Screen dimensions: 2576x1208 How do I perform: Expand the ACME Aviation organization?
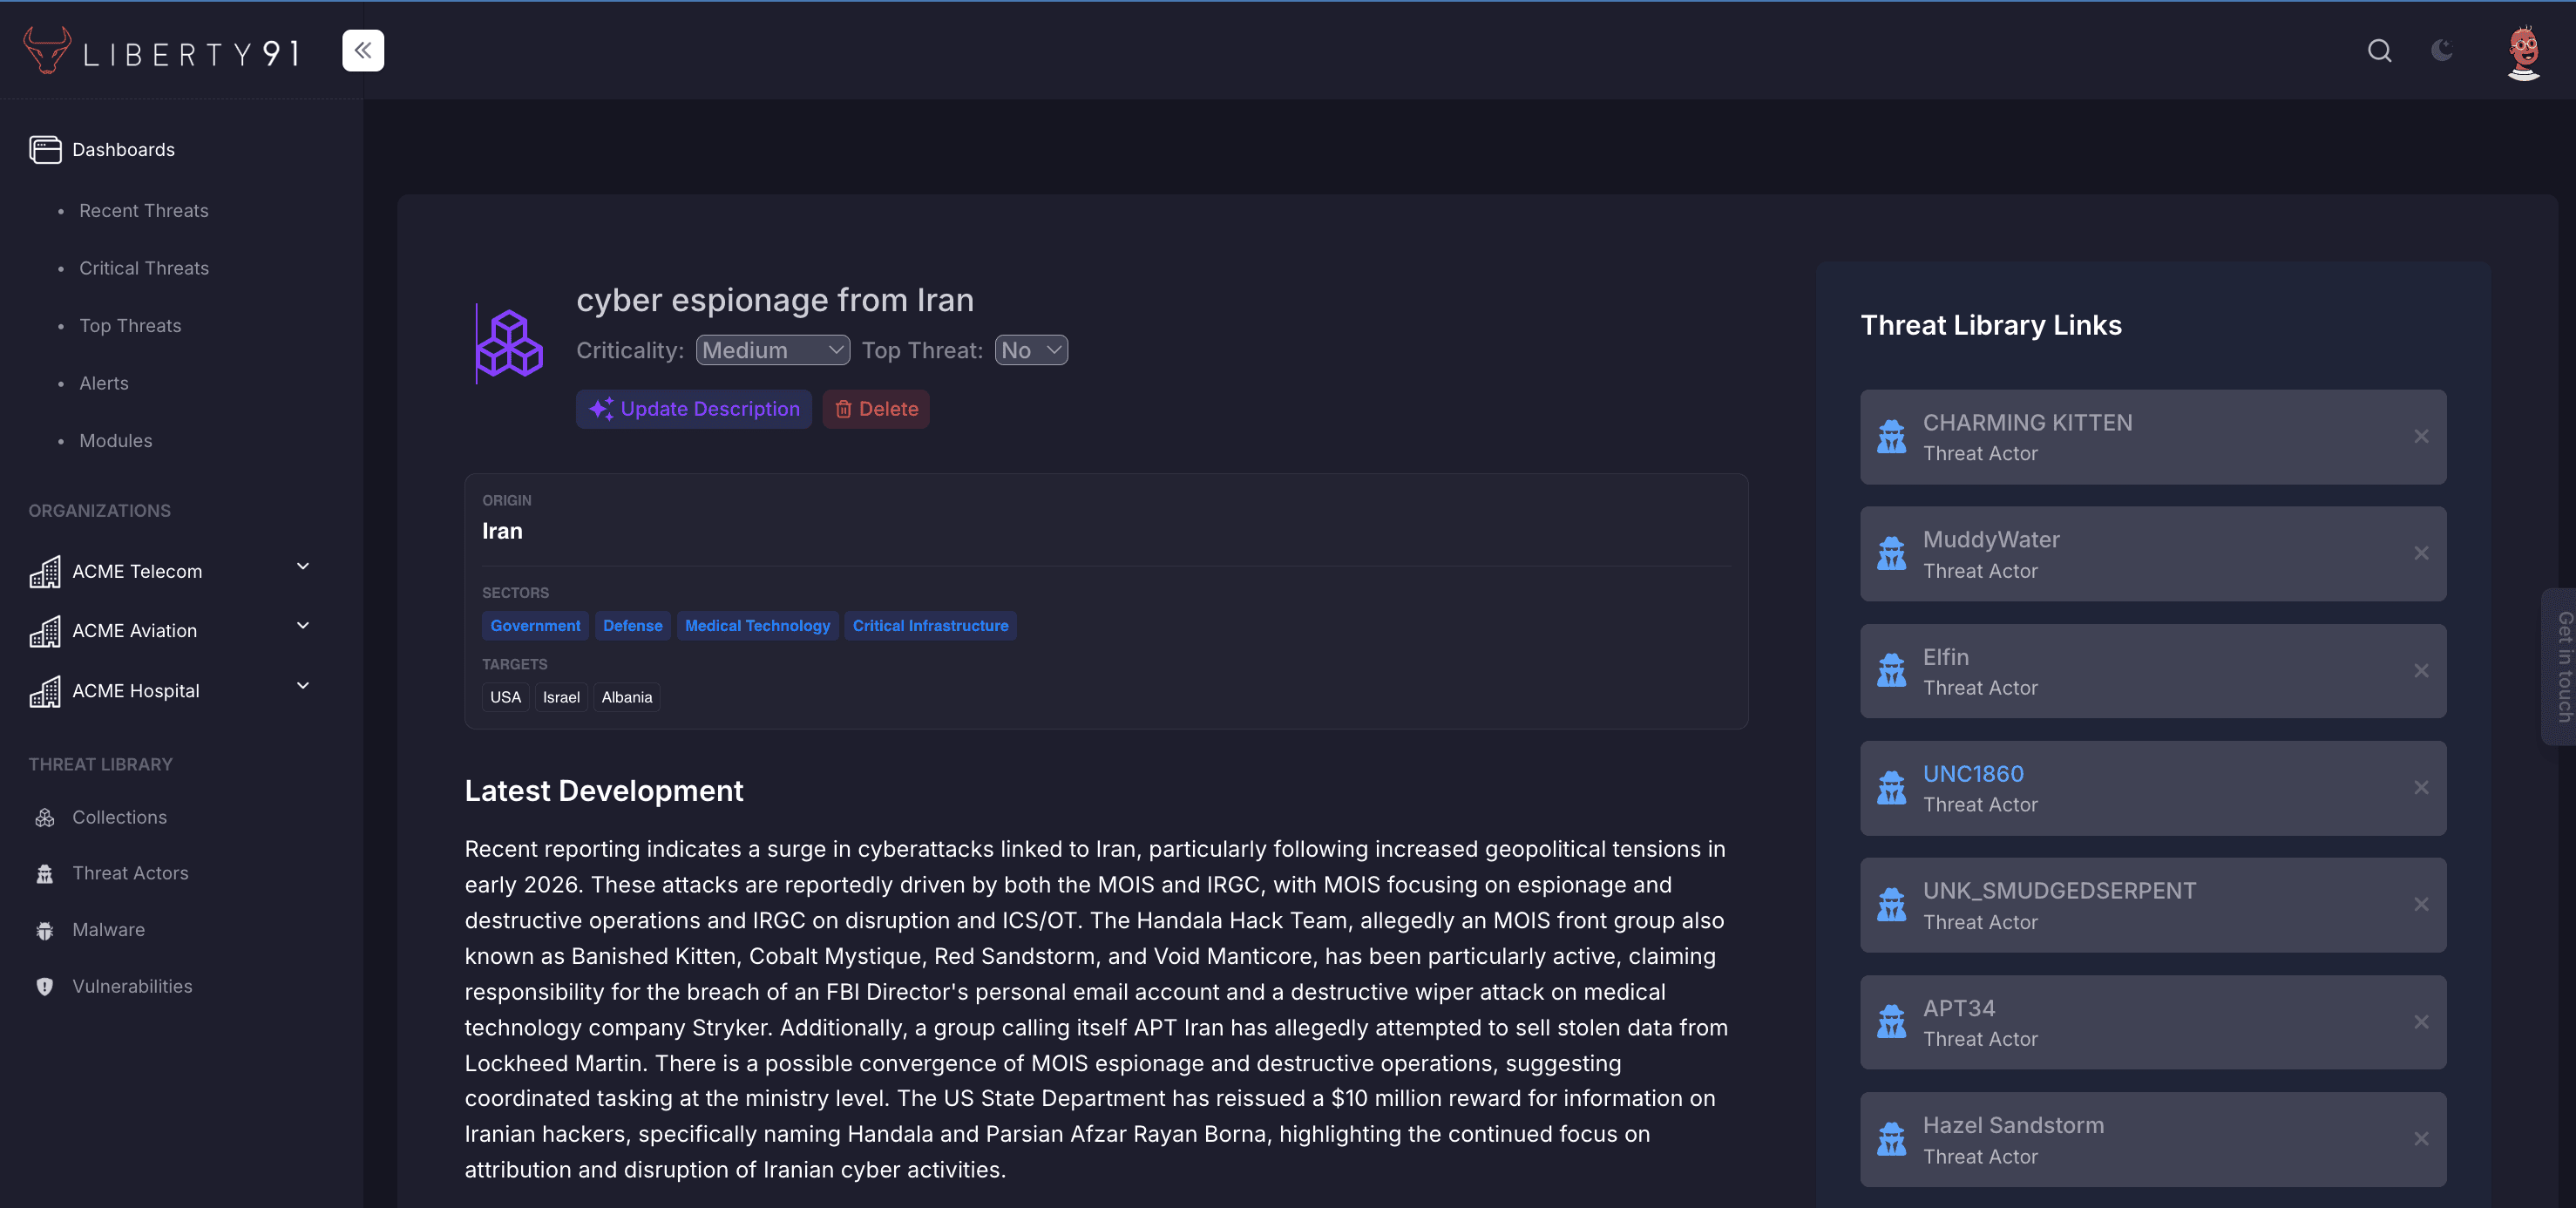point(302,625)
